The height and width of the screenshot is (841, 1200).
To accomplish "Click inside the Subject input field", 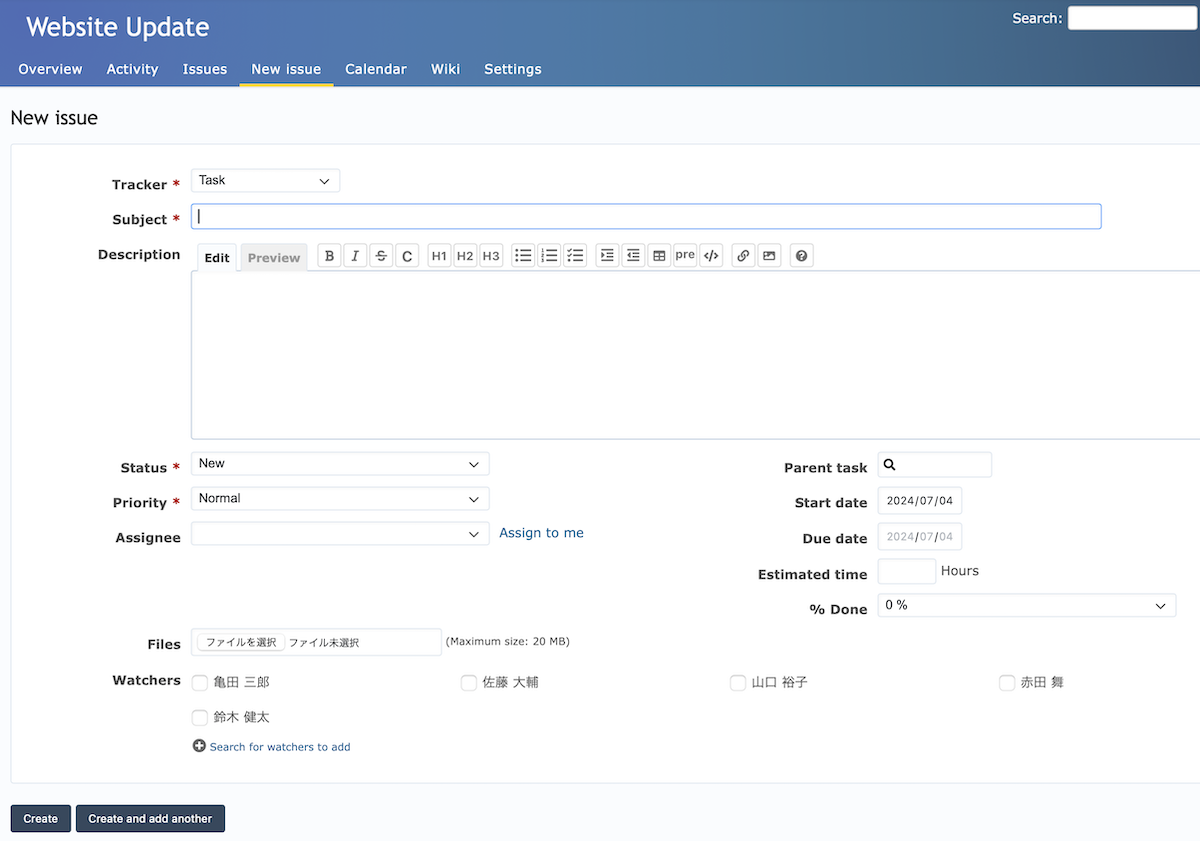I will [x=646, y=216].
